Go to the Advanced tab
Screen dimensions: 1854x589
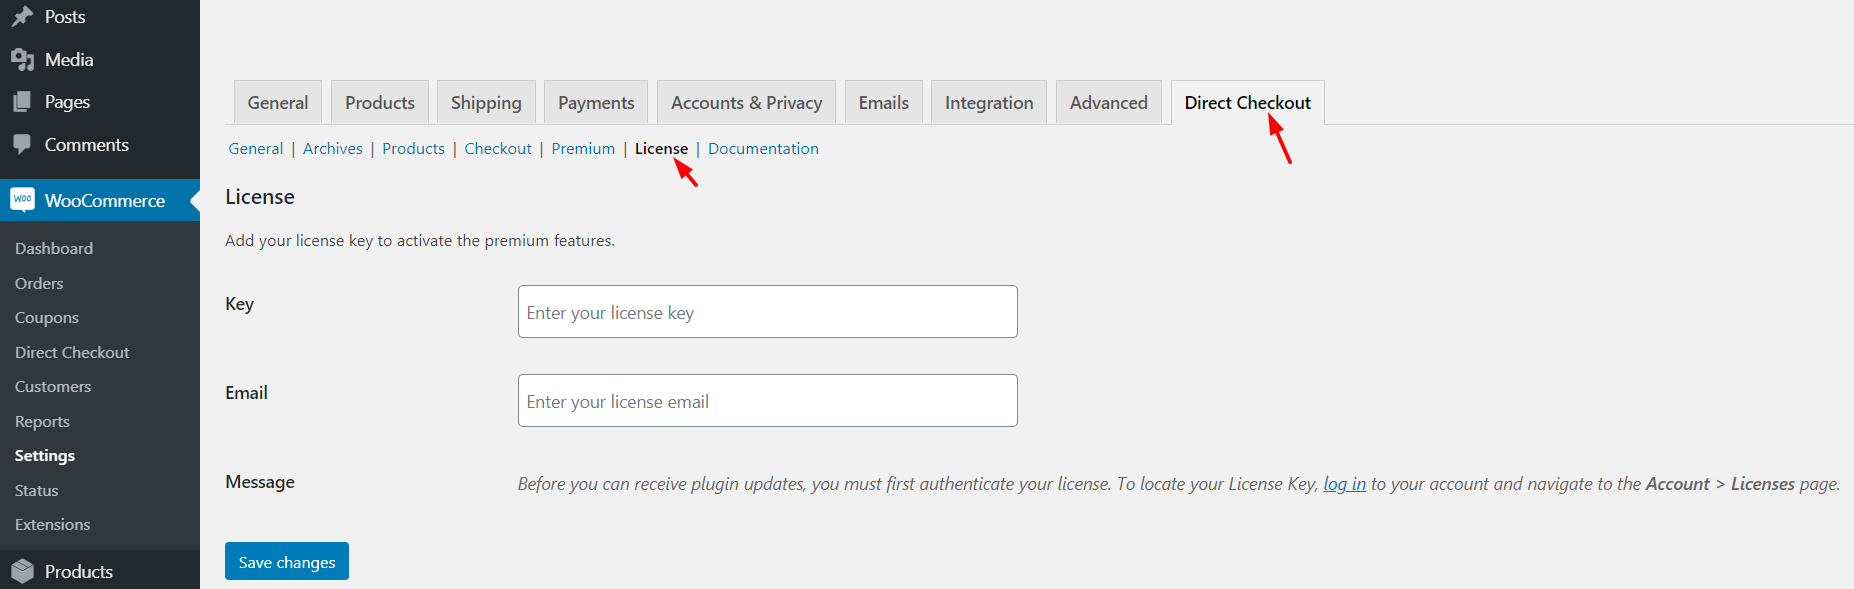[x=1109, y=103]
